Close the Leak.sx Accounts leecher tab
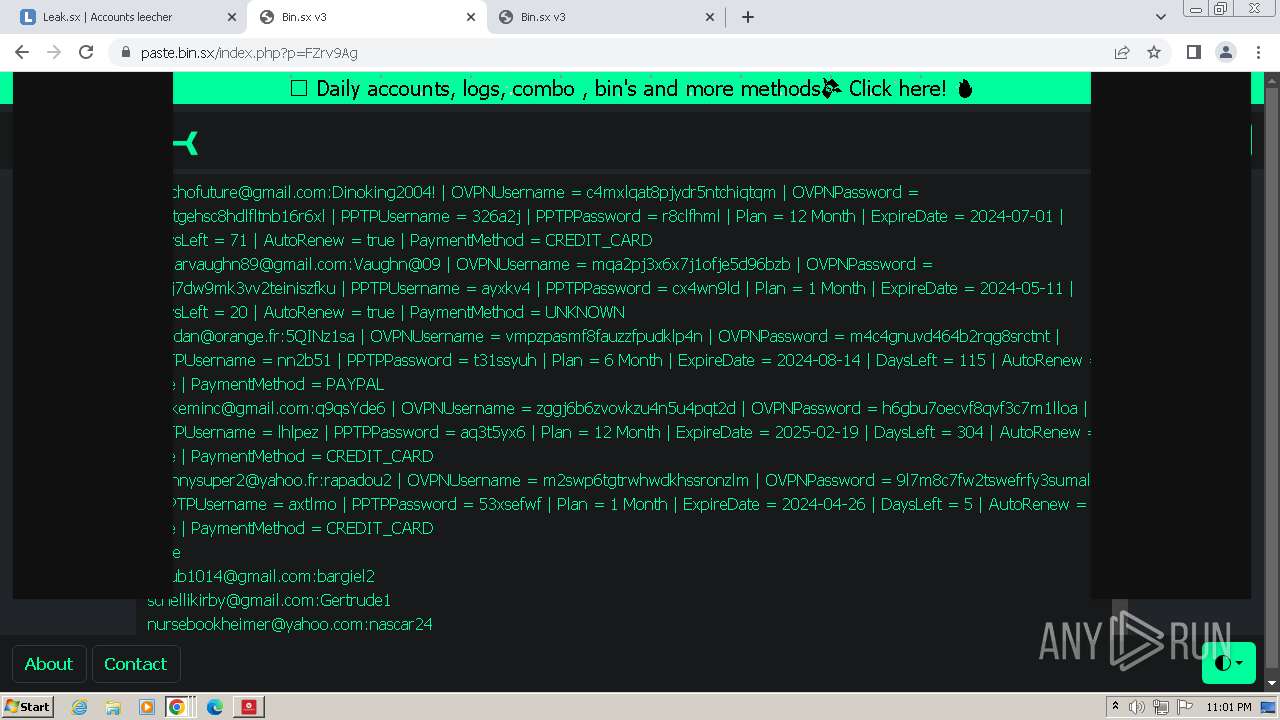The image size is (1280, 720). 232,17
